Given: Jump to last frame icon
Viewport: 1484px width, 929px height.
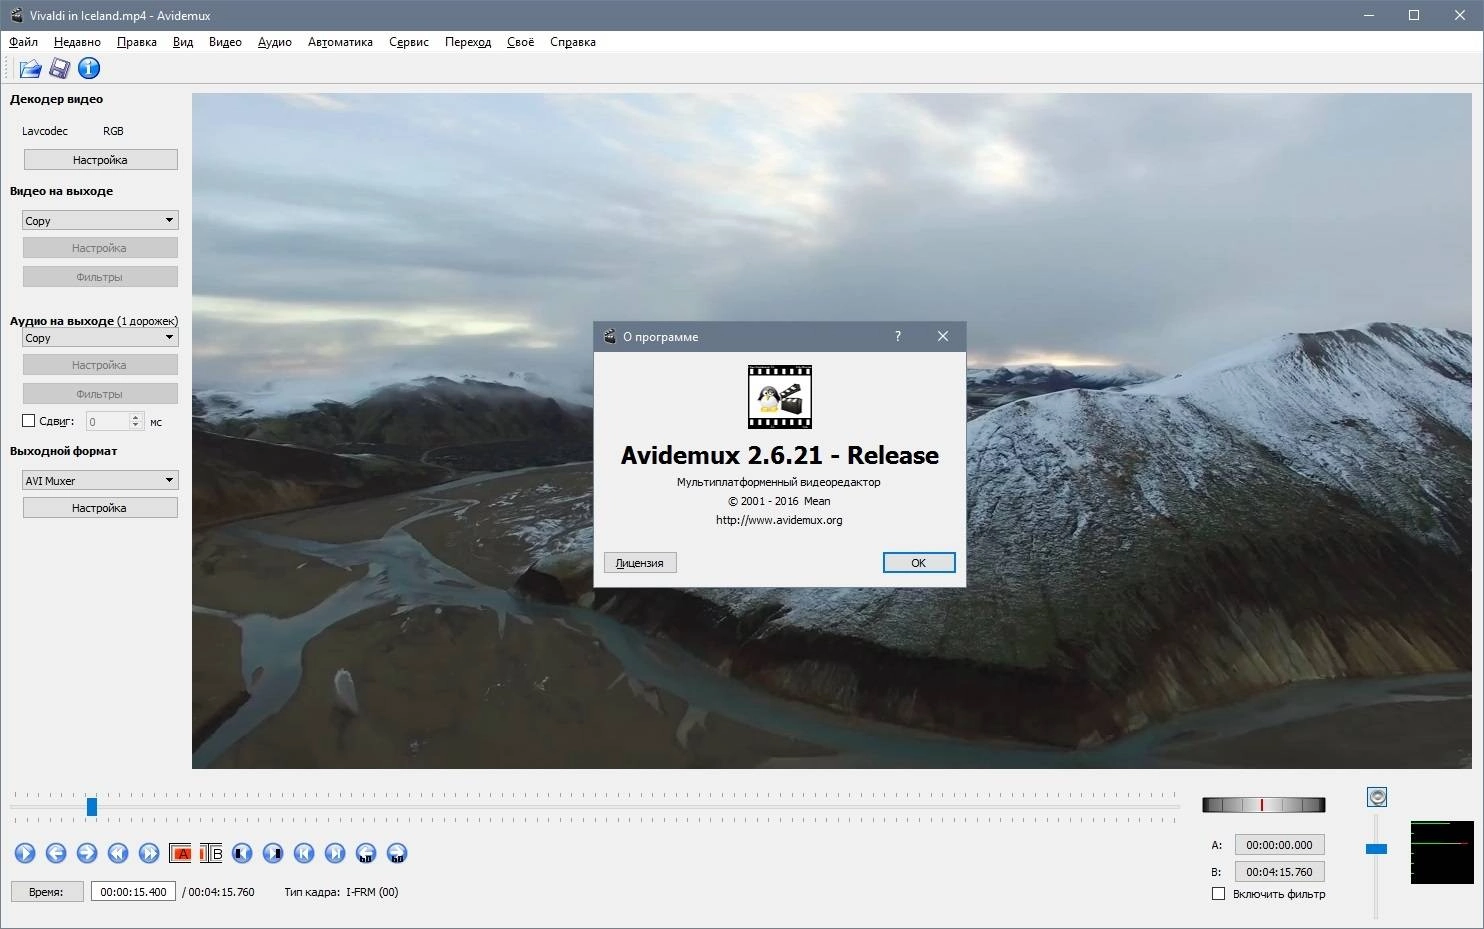Looking at the screenshot, I should coord(335,853).
